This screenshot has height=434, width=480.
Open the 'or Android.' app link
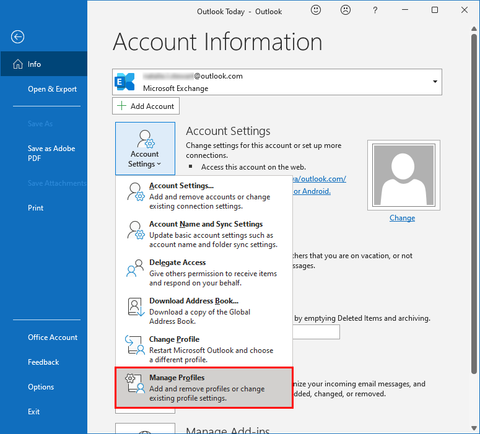click(x=312, y=191)
